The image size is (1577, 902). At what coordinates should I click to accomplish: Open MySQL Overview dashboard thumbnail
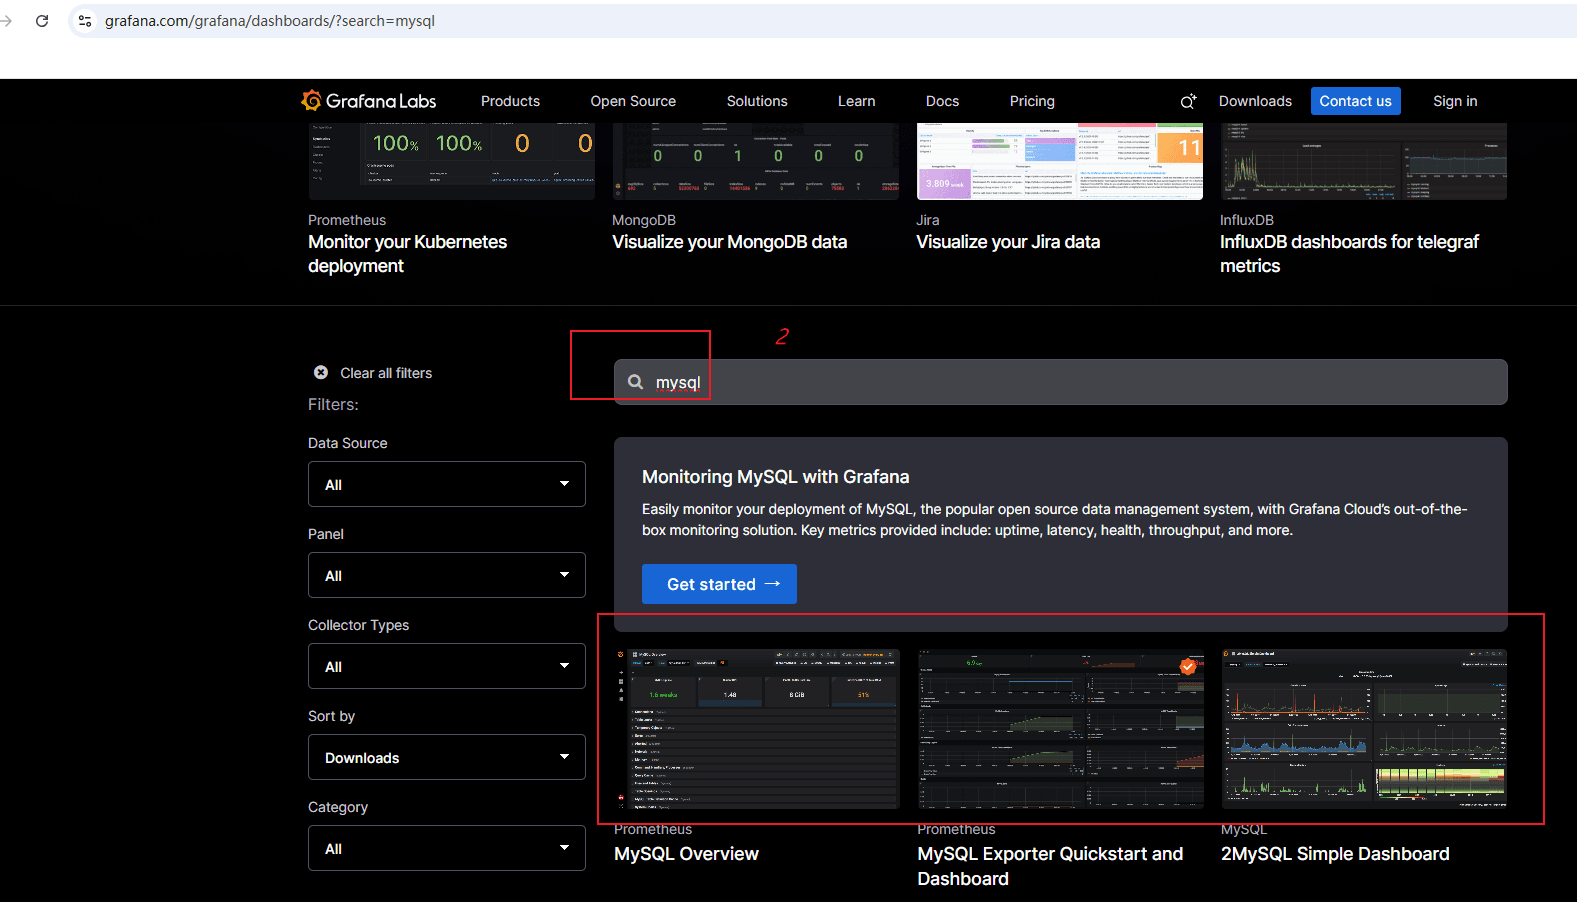click(x=757, y=729)
